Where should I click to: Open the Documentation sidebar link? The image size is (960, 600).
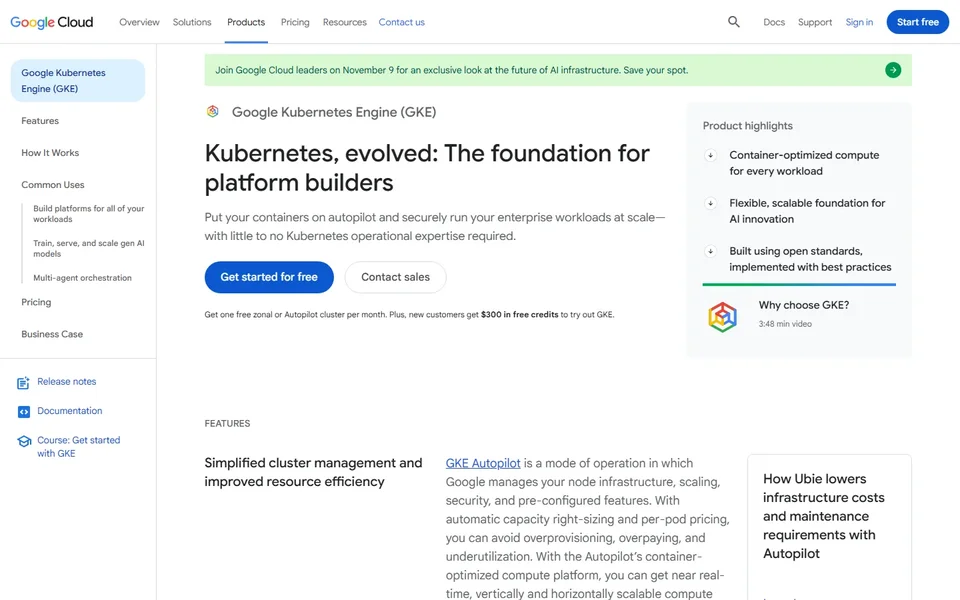coord(70,411)
